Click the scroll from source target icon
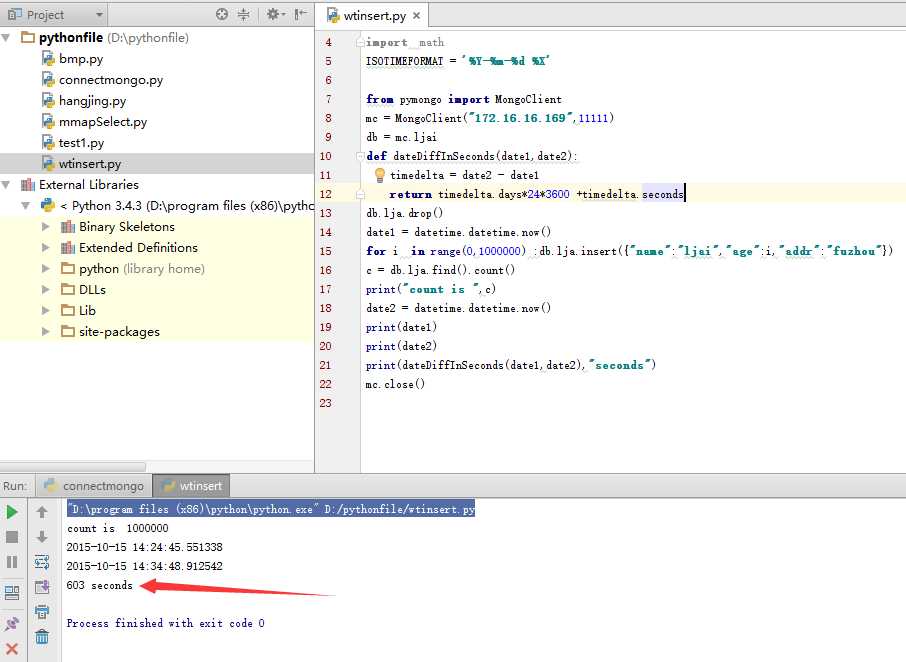This screenshot has height=662, width=906. [222, 14]
